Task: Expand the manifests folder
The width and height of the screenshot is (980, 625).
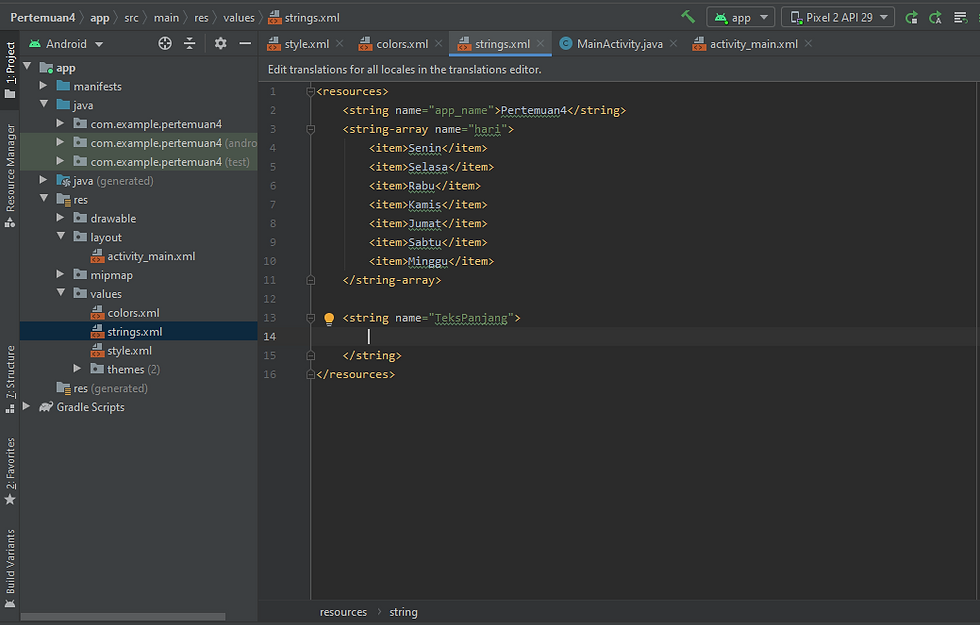Action: (43, 86)
